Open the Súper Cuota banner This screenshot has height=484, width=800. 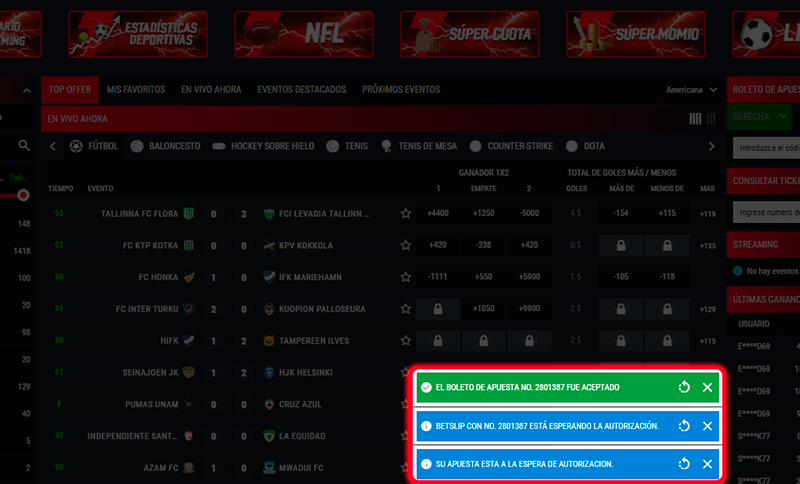[470, 34]
